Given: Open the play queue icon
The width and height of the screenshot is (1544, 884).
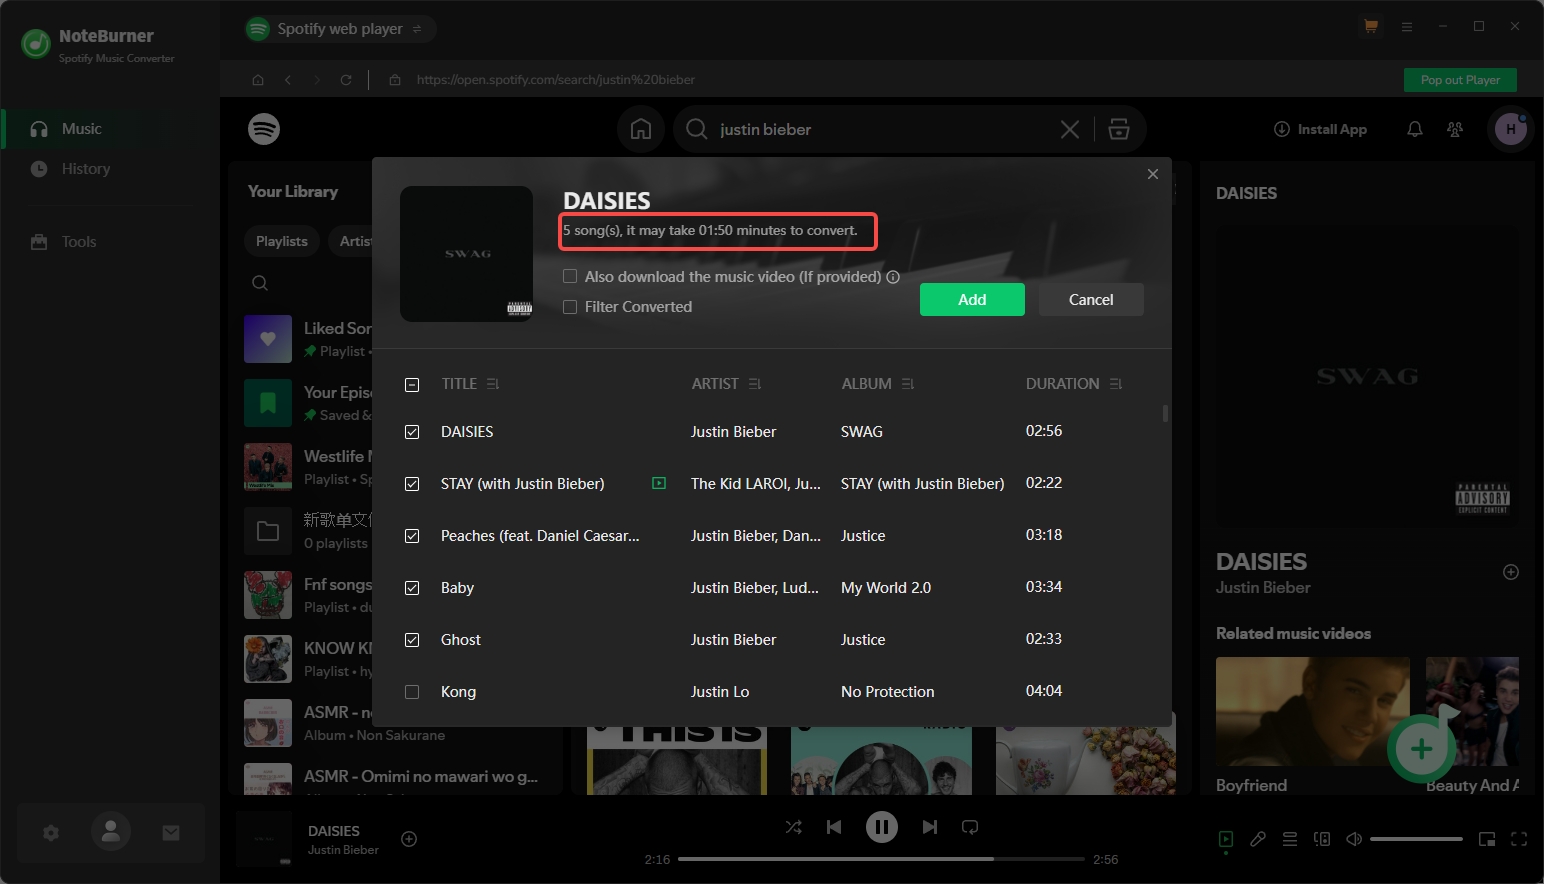Looking at the screenshot, I should coord(1290,839).
